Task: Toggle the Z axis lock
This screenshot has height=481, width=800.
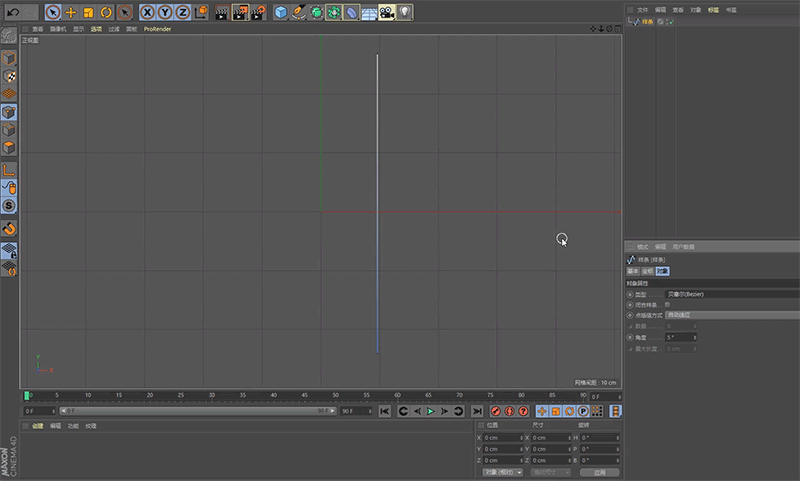Action: coord(182,12)
